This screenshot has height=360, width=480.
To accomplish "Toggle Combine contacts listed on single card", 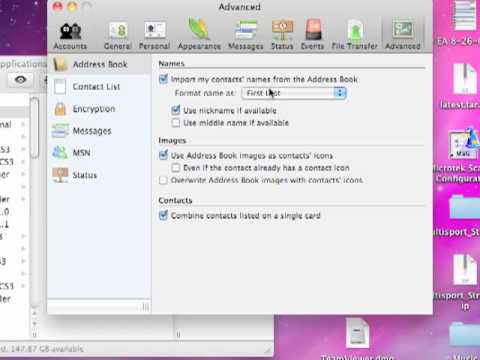I will (163, 215).
